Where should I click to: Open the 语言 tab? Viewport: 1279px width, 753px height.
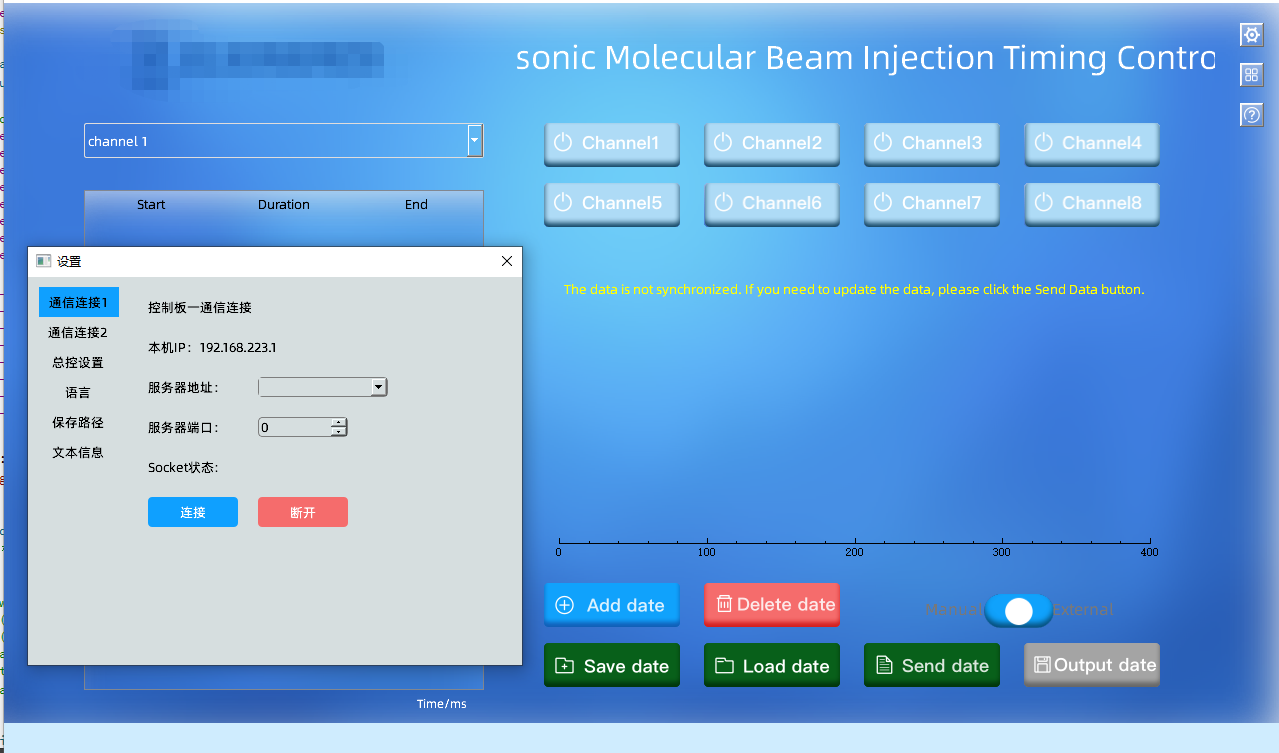click(x=78, y=392)
